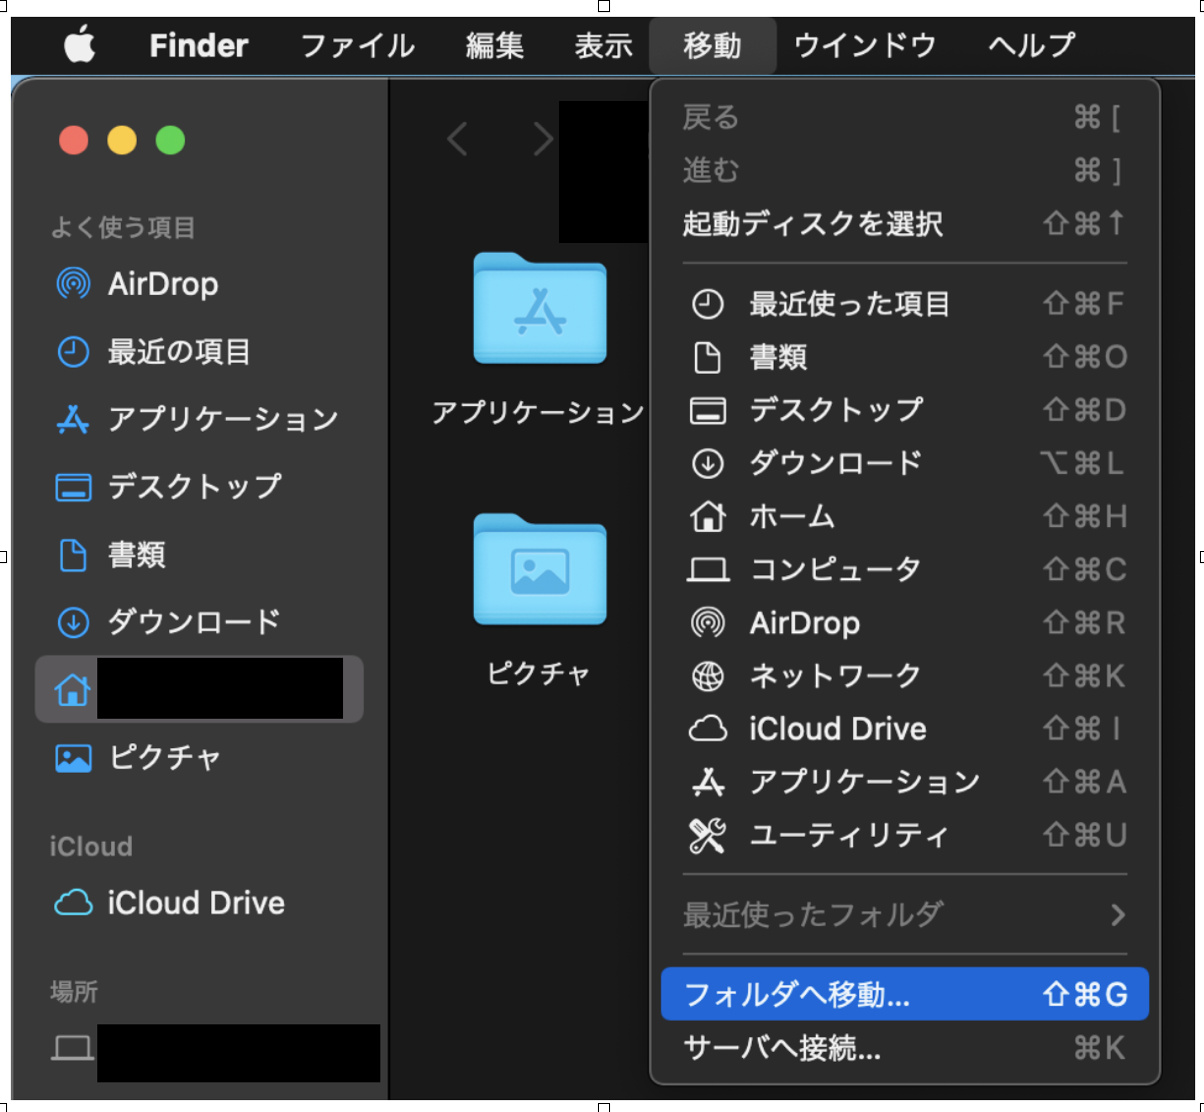Open the 編集 menu
The width and height of the screenshot is (1204, 1112).
[494, 46]
